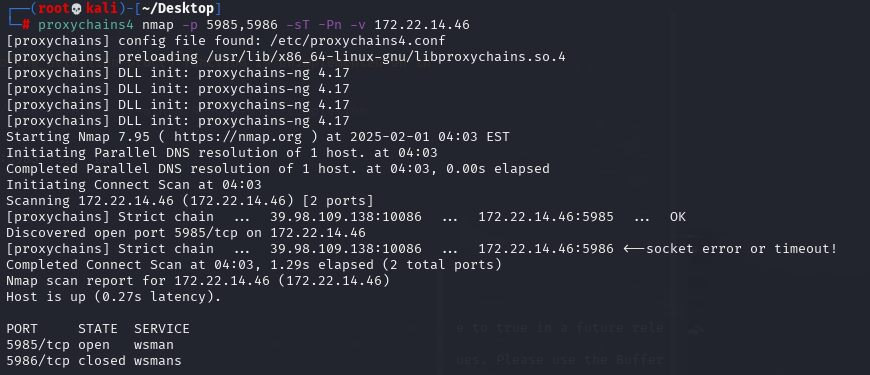Click the 5986/tcp closed wsmans row
Viewport: 870px width, 375px height.
(94, 361)
